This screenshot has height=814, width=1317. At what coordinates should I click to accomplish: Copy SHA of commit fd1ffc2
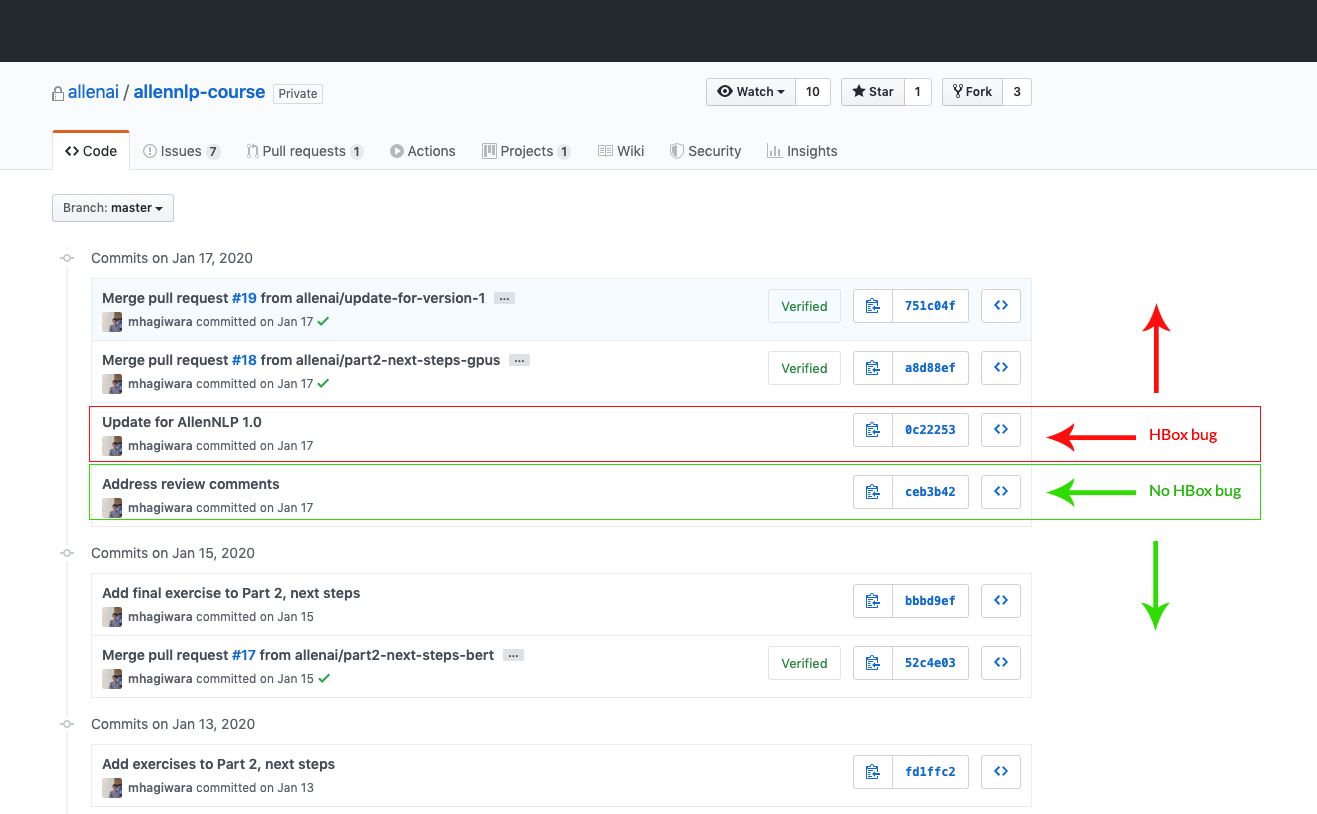coord(873,771)
